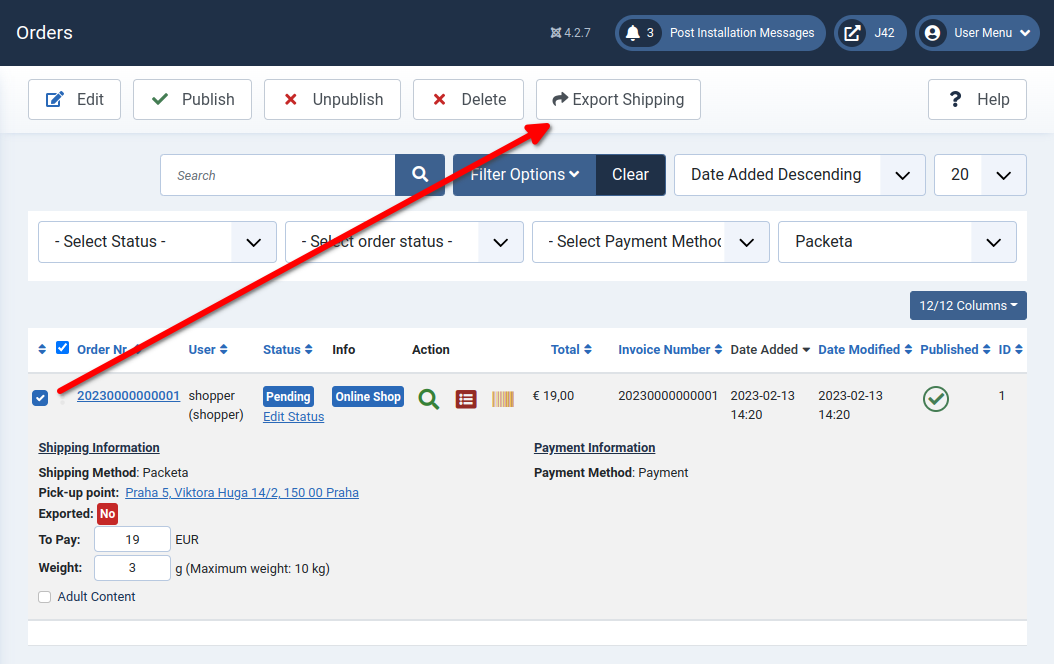Click the shopper user cell
The height and width of the screenshot is (664, 1054).
point(216,405)
